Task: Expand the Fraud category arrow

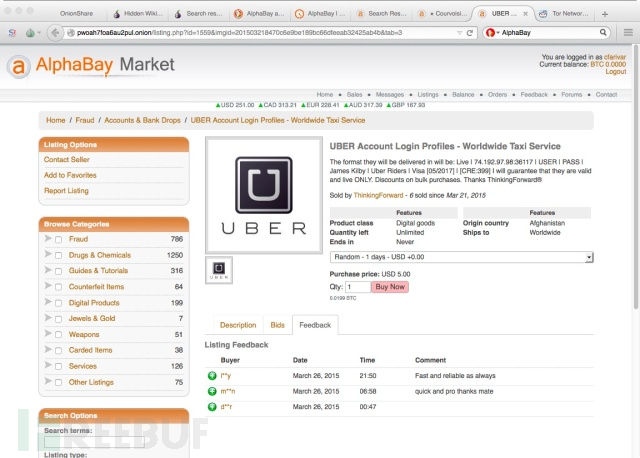Action: coord(48,238)
